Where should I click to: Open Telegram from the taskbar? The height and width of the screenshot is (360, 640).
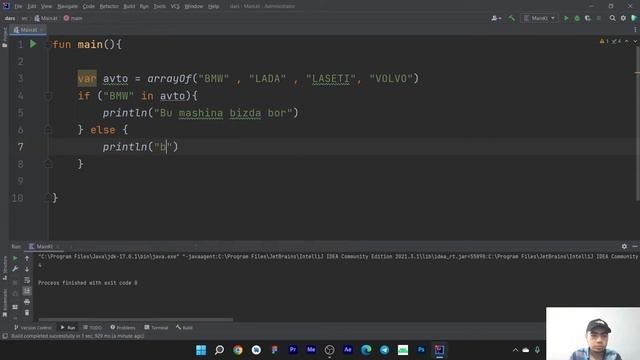pyautogui.click(x=384, y=350)
